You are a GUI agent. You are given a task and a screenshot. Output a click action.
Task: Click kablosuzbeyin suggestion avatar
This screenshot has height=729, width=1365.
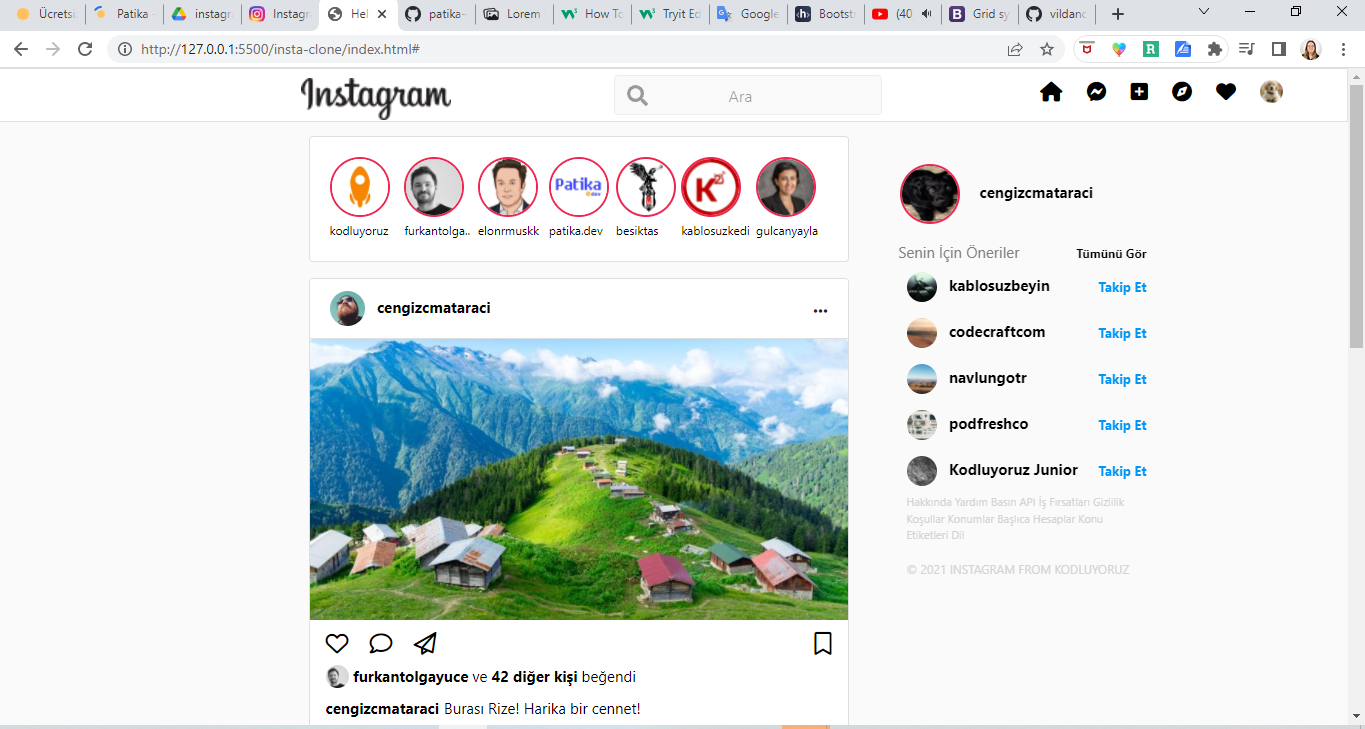pos(922,287)
